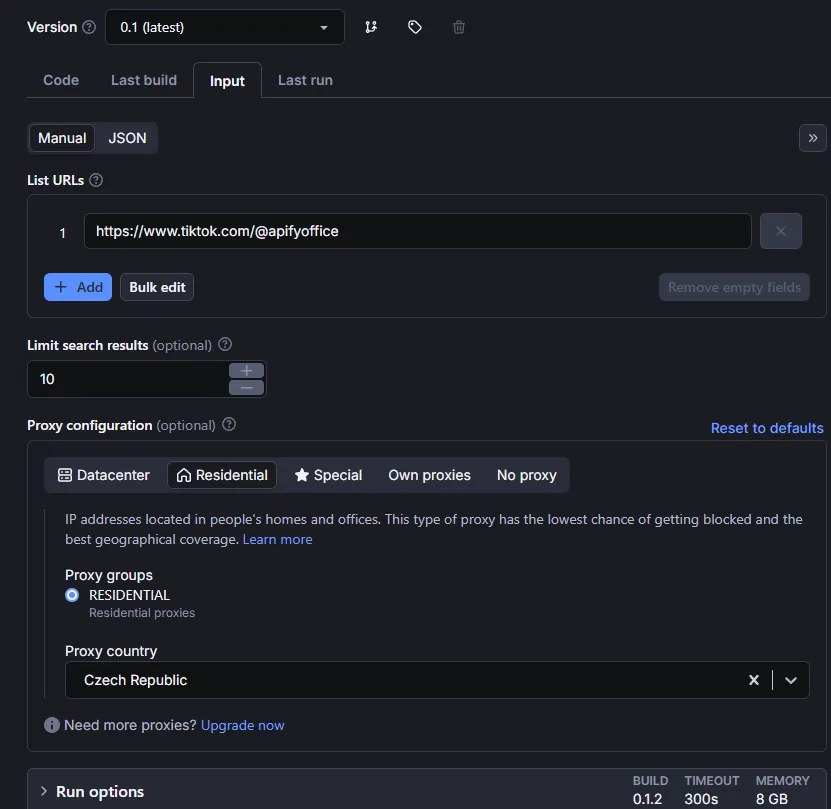Switch input mode to Manual
The width and height of the screenshot is (831, 809).
coord(62,138)
